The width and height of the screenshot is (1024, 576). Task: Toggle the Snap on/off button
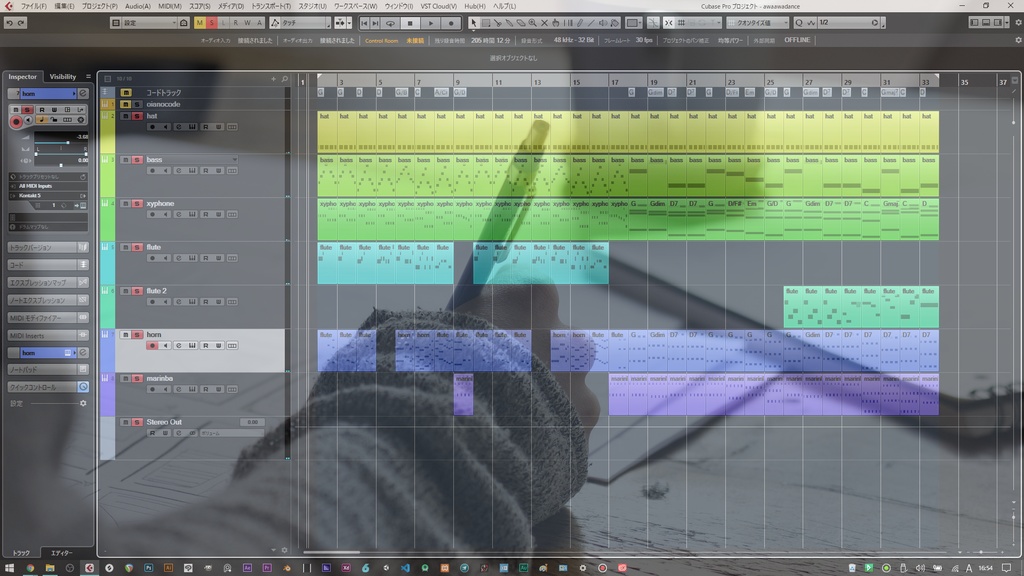click(669, 23)
